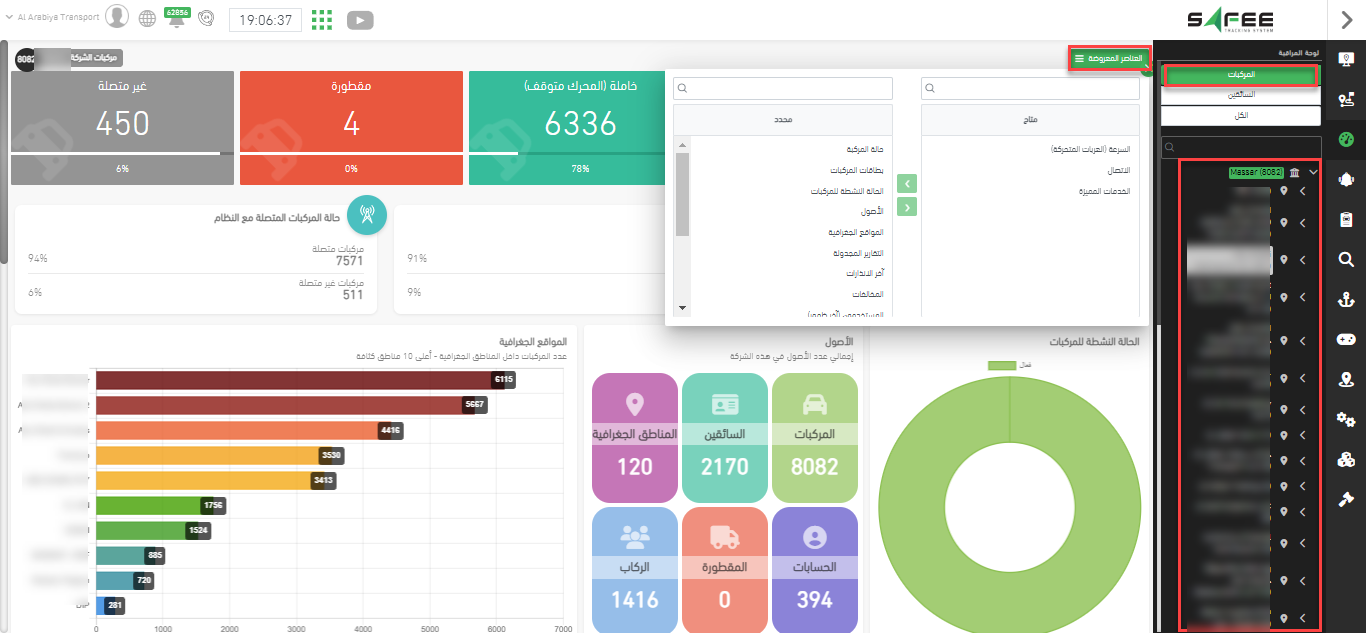Click the search field above the متاح list
1366x633 pixels.
click(1030, 89)
